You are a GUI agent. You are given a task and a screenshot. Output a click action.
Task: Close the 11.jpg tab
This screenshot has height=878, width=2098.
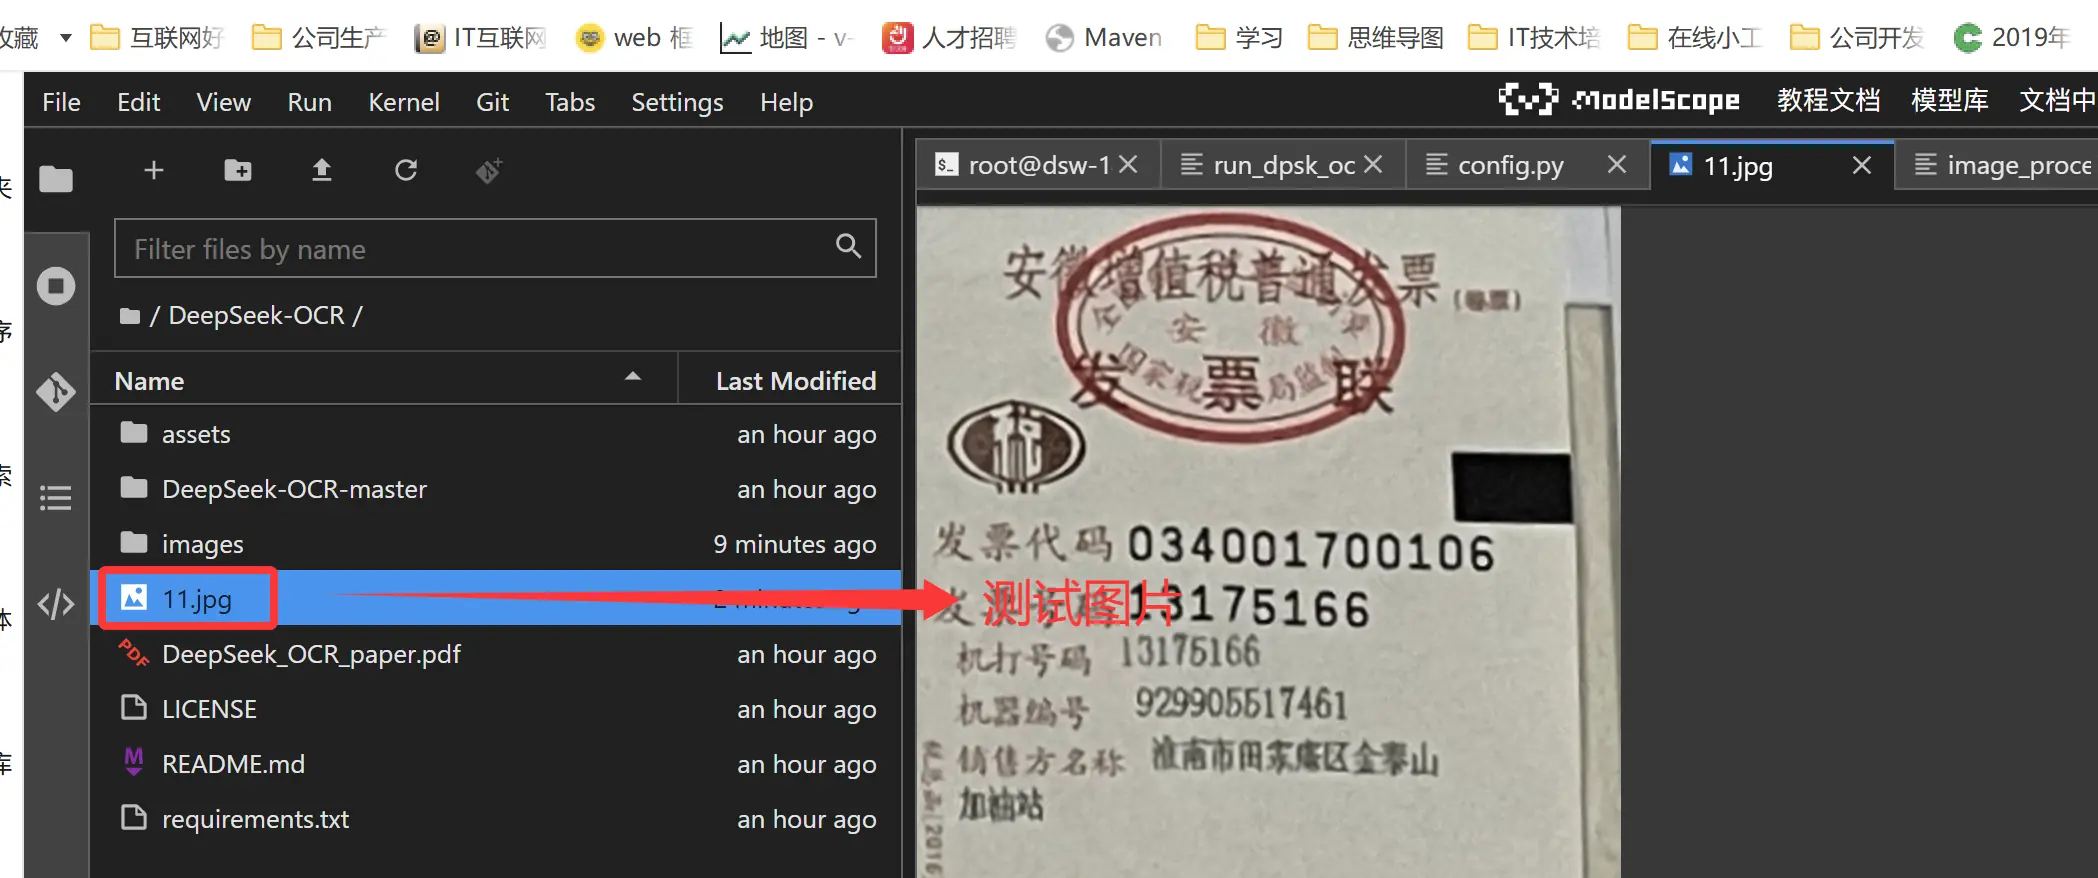coord(1861,164)
